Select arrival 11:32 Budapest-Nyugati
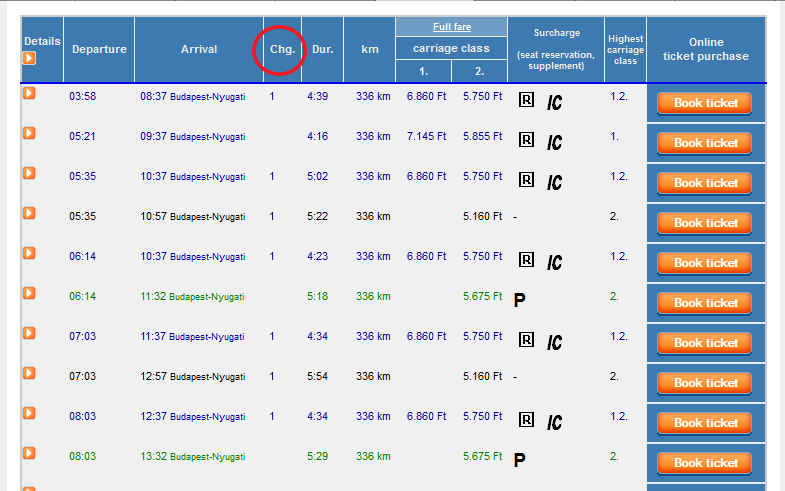Screen dimensions: 785x491 (x=192, y=296)
